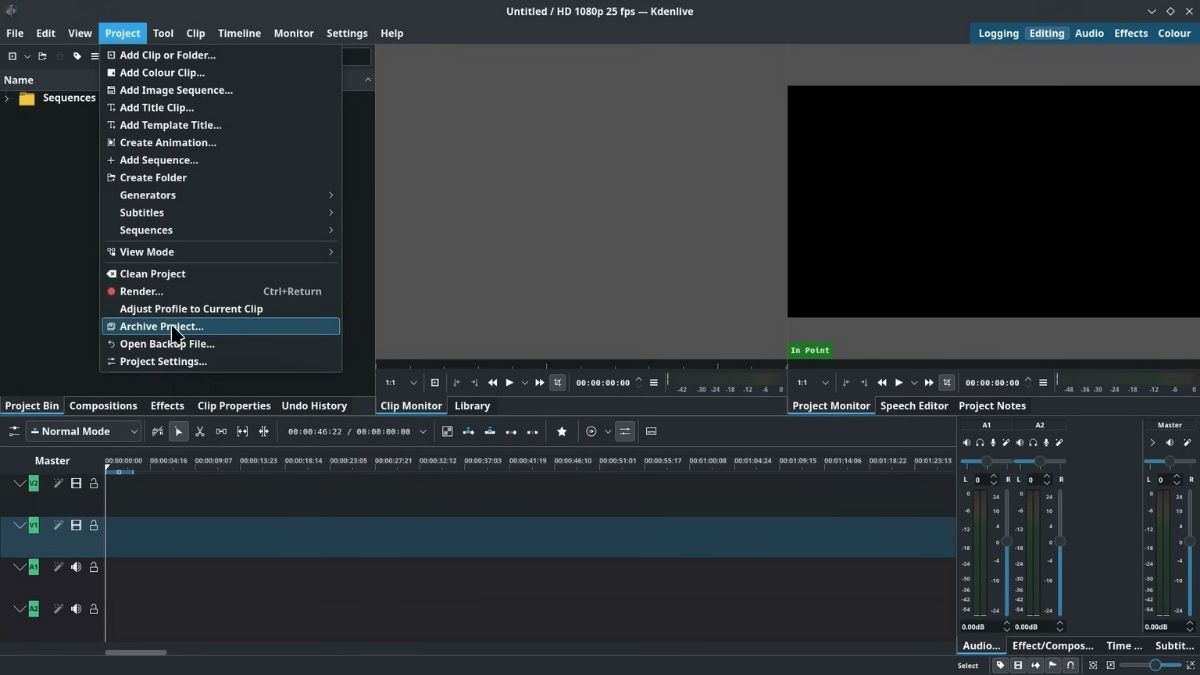
Task: Click the extract zone icon in timeline toolbar
Action: tap(511, 432)
